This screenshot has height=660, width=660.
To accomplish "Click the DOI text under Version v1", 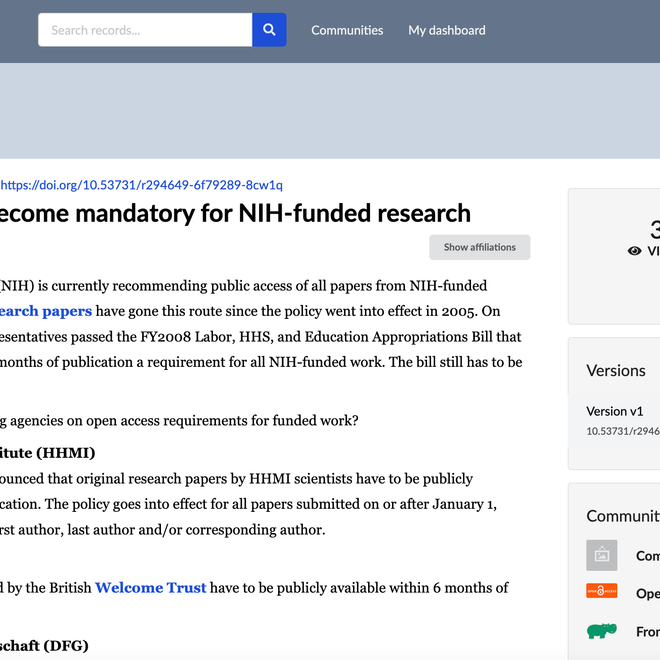I will tap(623, 431).
